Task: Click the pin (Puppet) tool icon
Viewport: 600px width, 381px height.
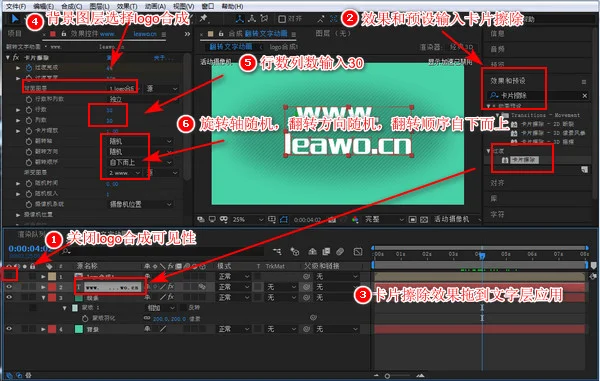Action: click(x=203, y=18)
